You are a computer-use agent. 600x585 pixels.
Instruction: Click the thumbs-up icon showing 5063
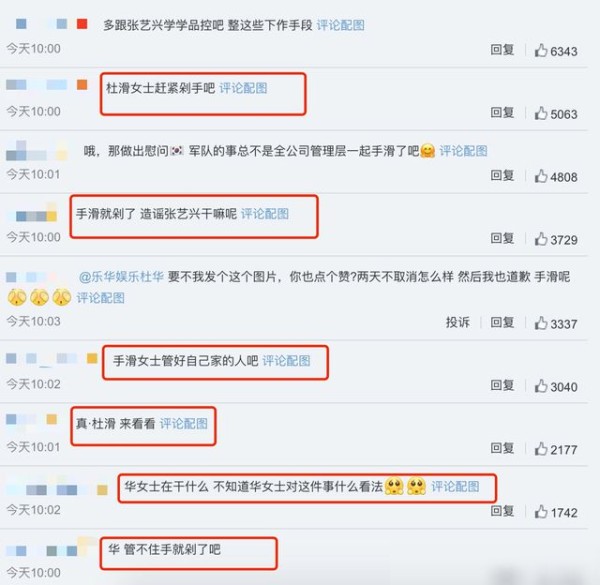click(541, 113)
